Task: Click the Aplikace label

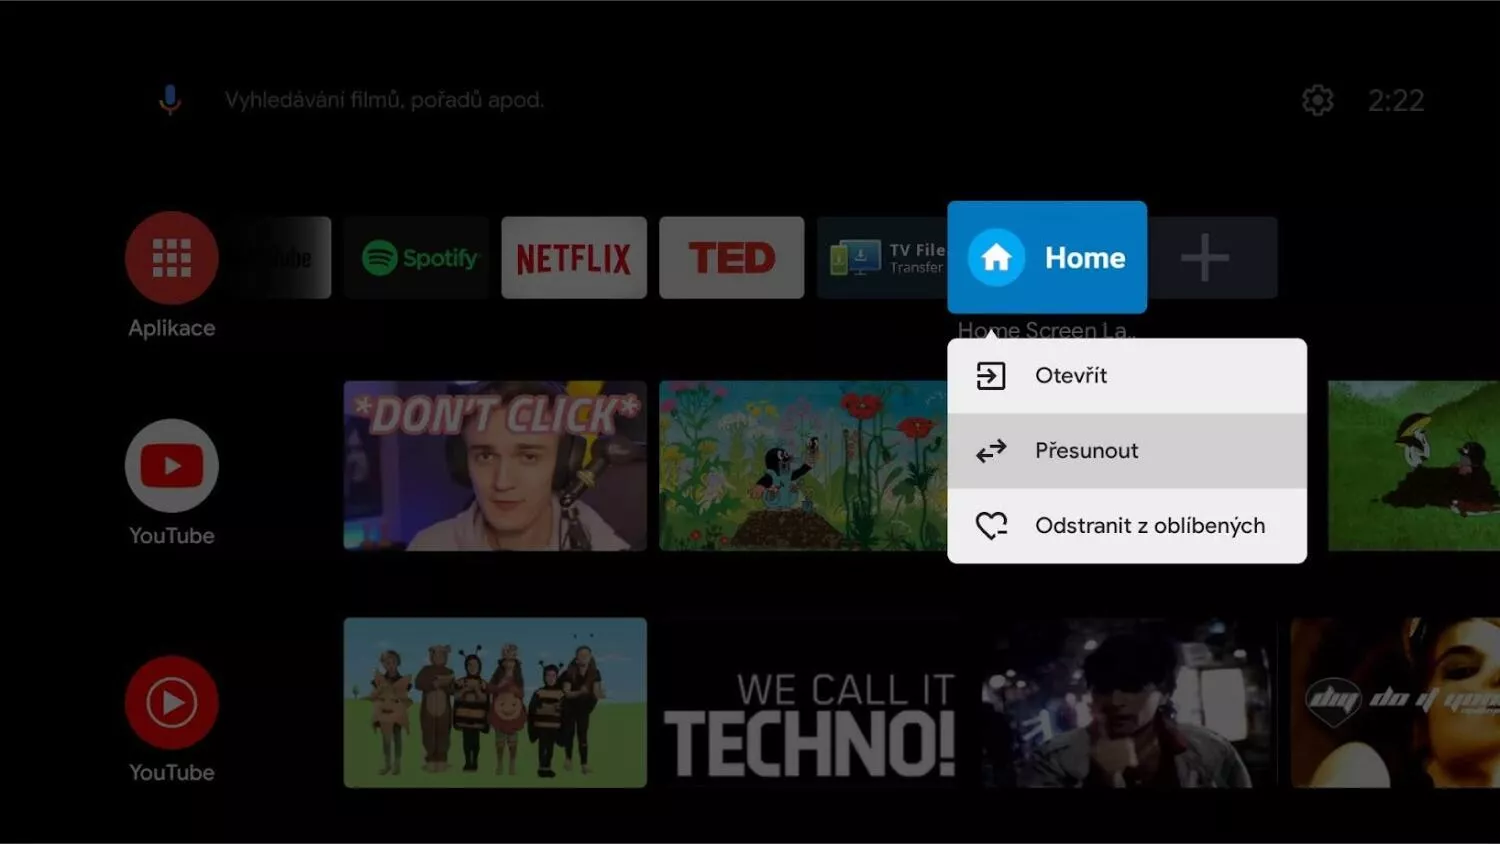Action: [x=172, y=328]
